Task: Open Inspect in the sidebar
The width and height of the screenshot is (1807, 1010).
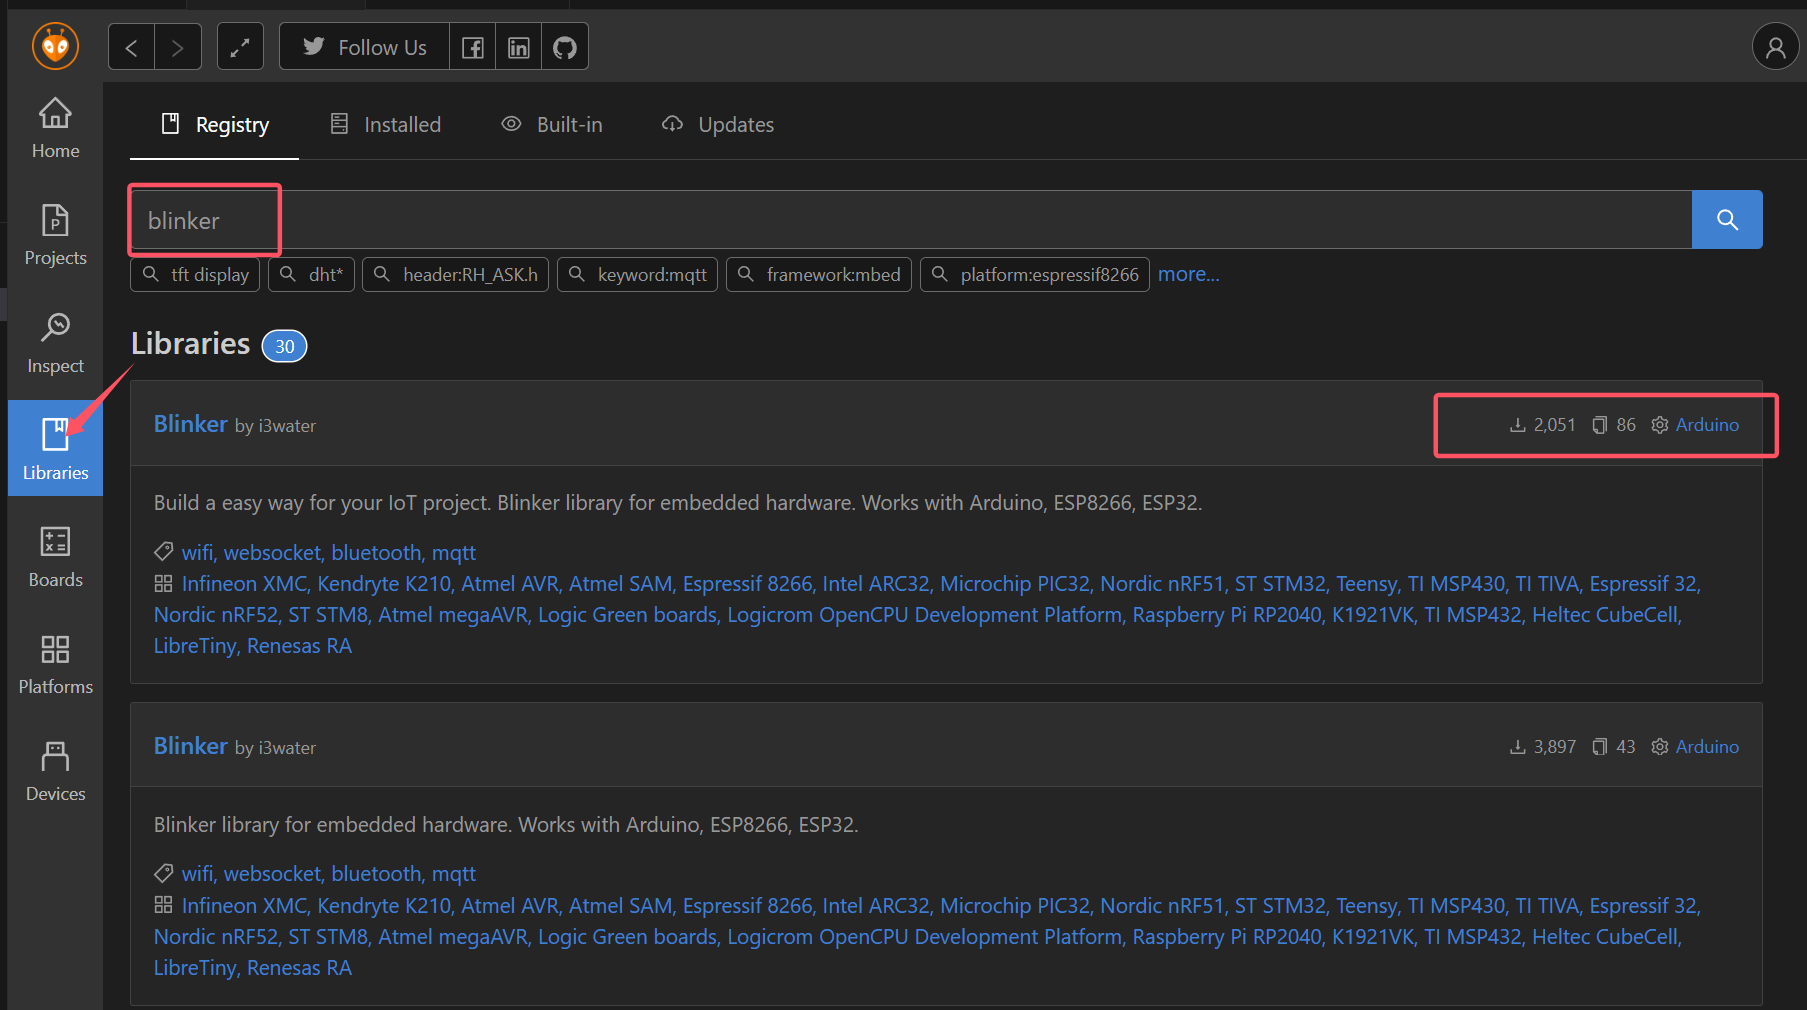Action: click(x=55, y=343)
